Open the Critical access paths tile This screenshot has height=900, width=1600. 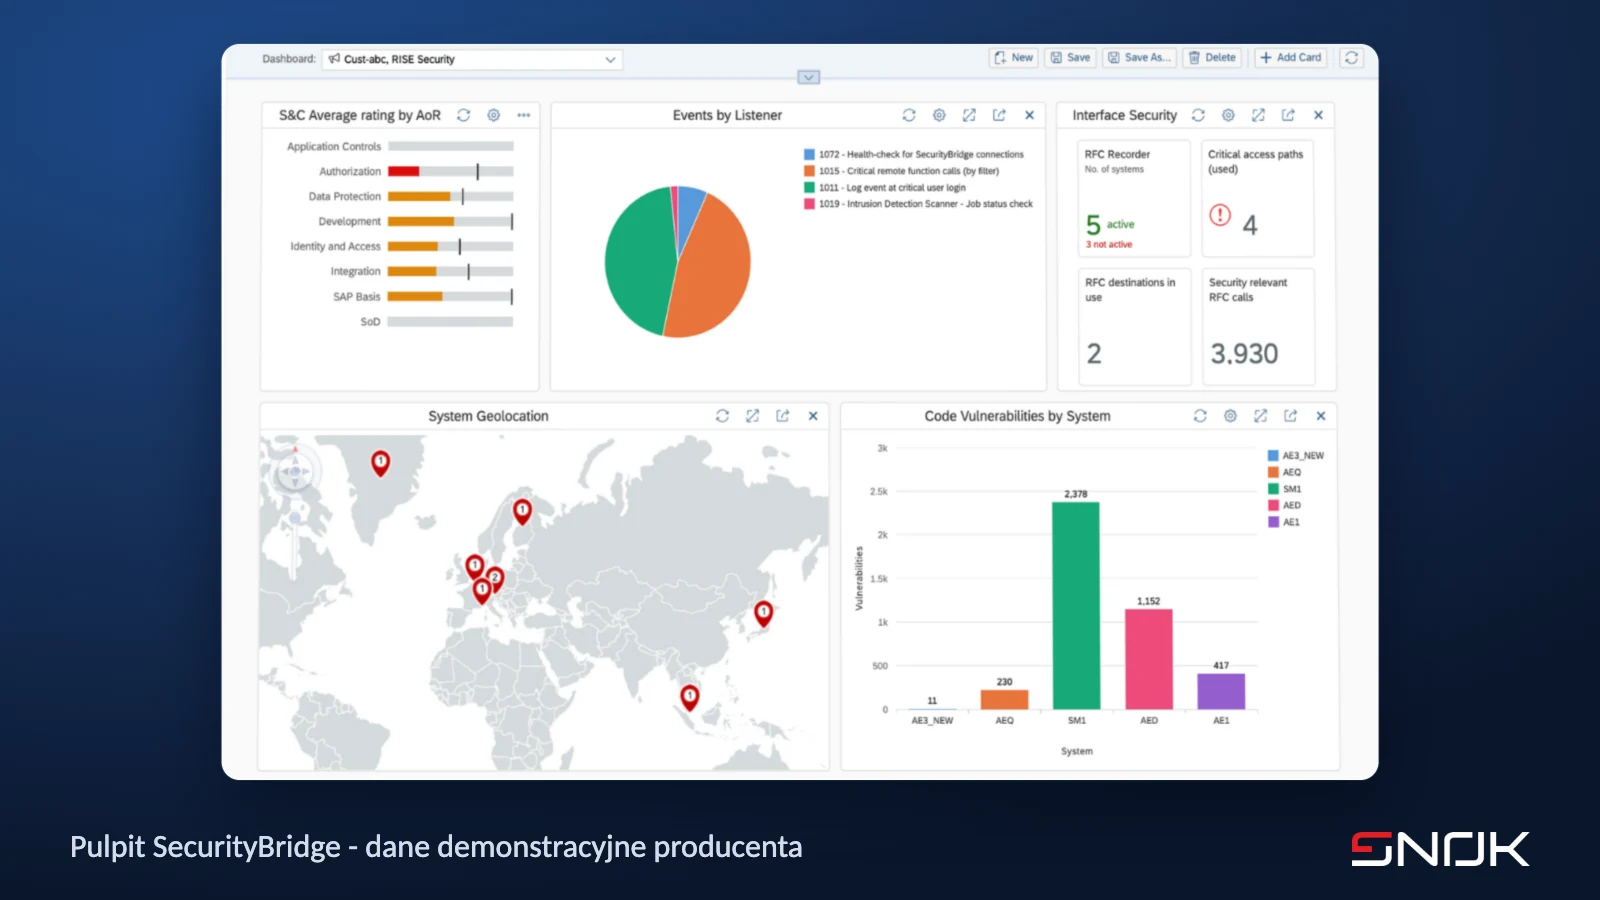[x=1258, y=198]
